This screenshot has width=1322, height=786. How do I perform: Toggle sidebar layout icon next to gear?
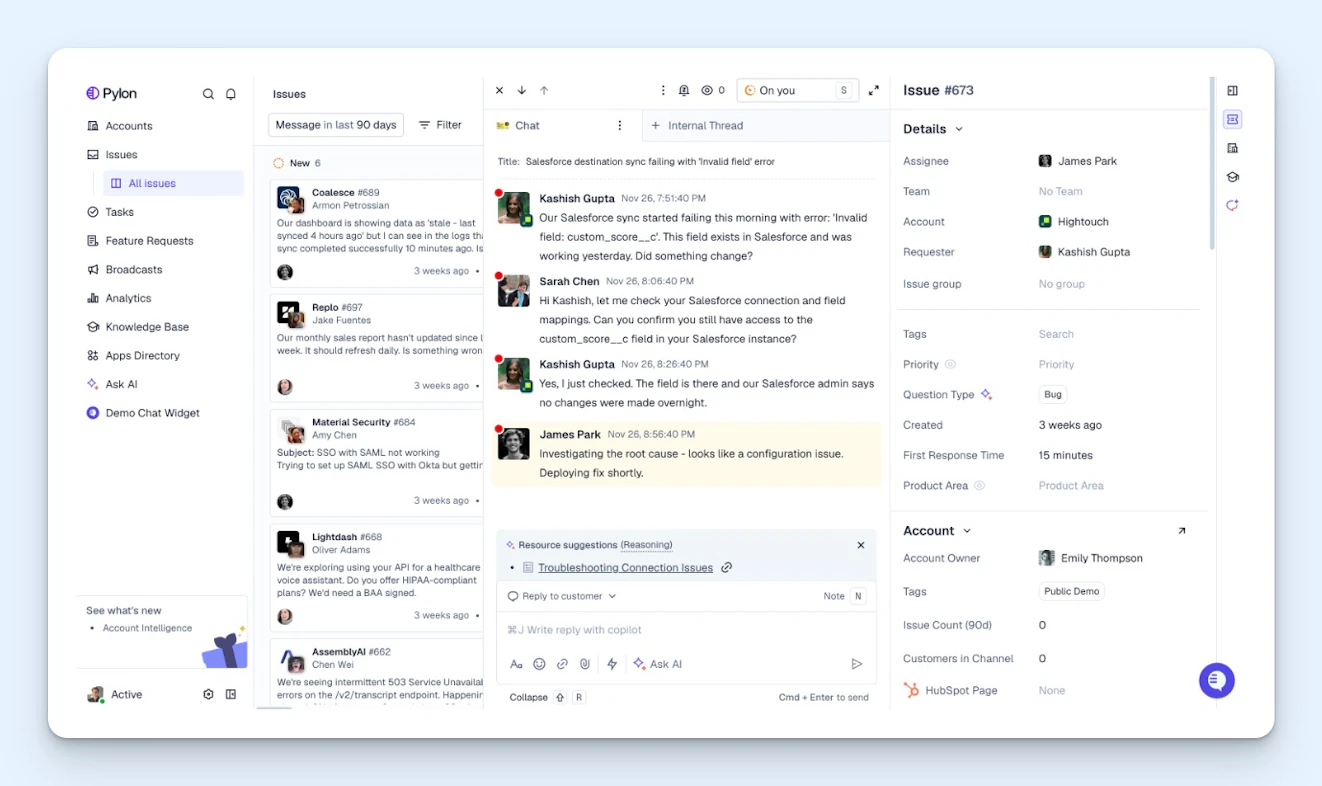pos(231,694)
